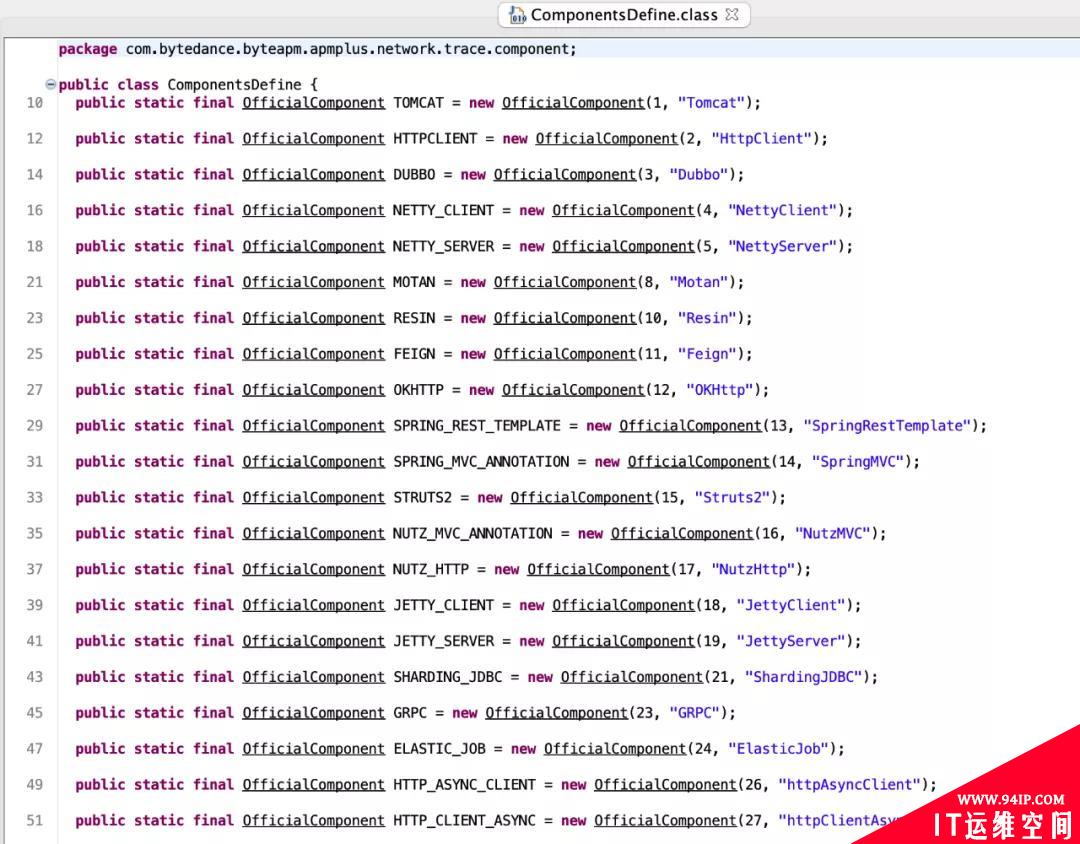
Task: Click the SHARDING_JDBC constant name
Action: coord(448,677)
